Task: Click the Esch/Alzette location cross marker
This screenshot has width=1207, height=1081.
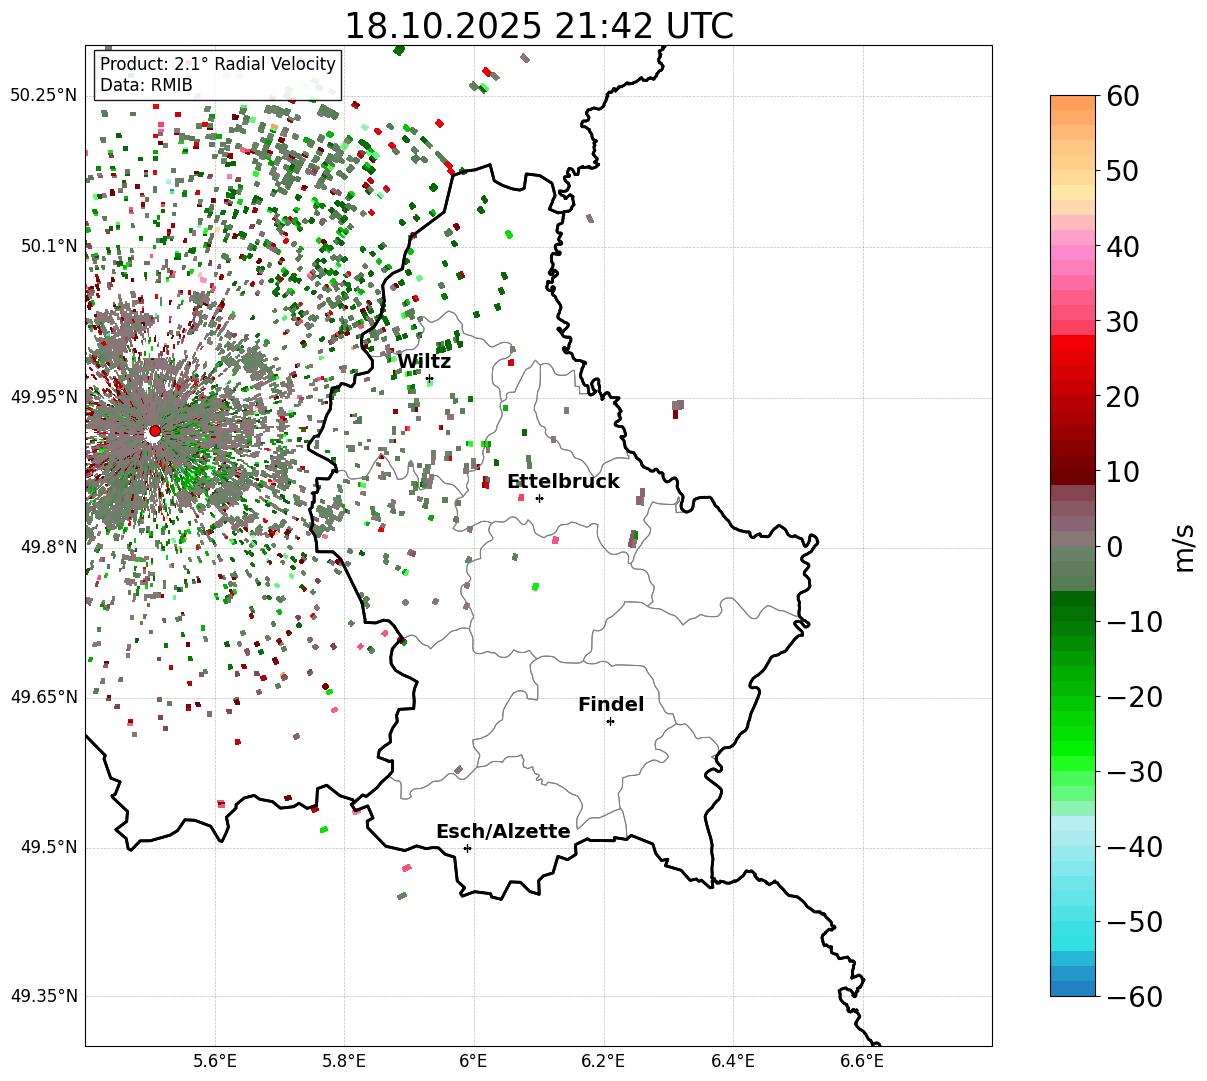Action: click(467, 848)
